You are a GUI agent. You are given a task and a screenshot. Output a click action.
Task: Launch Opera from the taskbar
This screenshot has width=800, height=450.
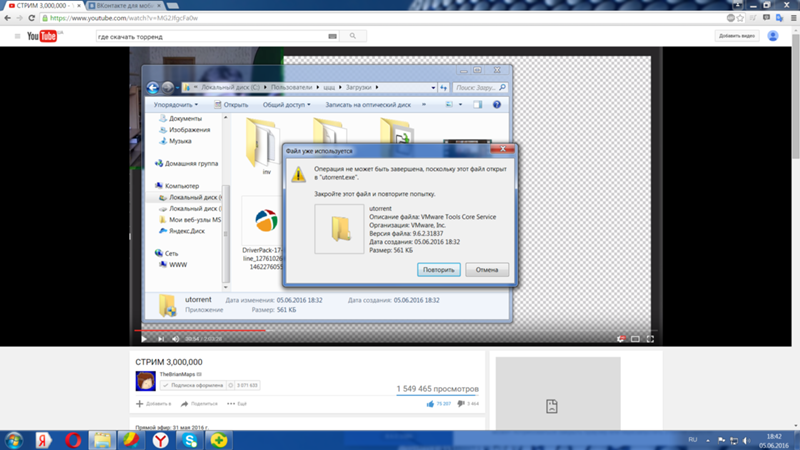[x=73, y=440]
